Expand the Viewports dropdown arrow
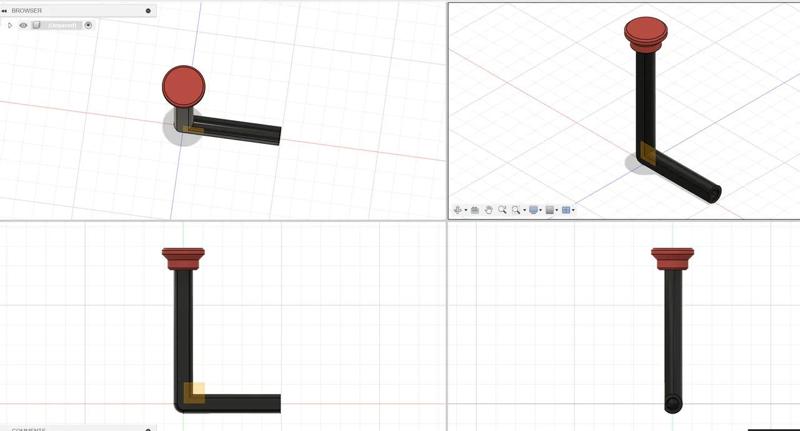Screen dimensions: 800x431 [573, 210]
